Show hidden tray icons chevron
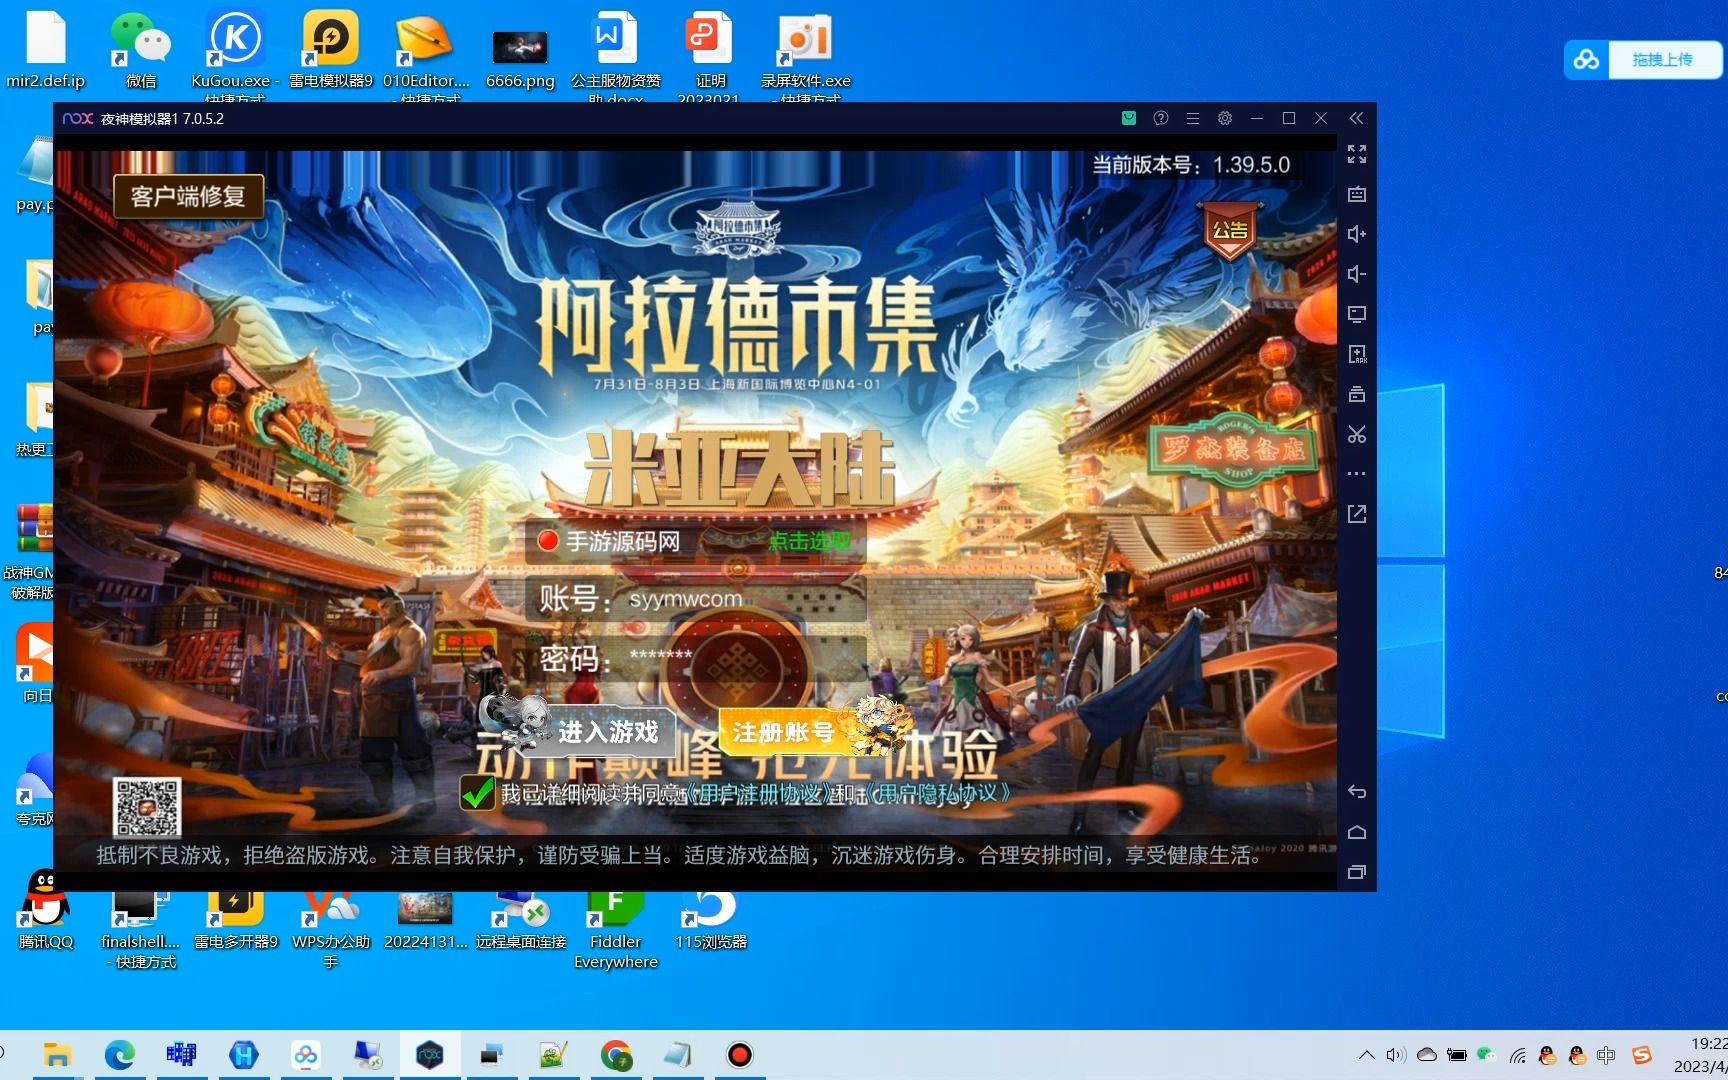Screen dimensions: 1728x1080 coord(1366,1055)
